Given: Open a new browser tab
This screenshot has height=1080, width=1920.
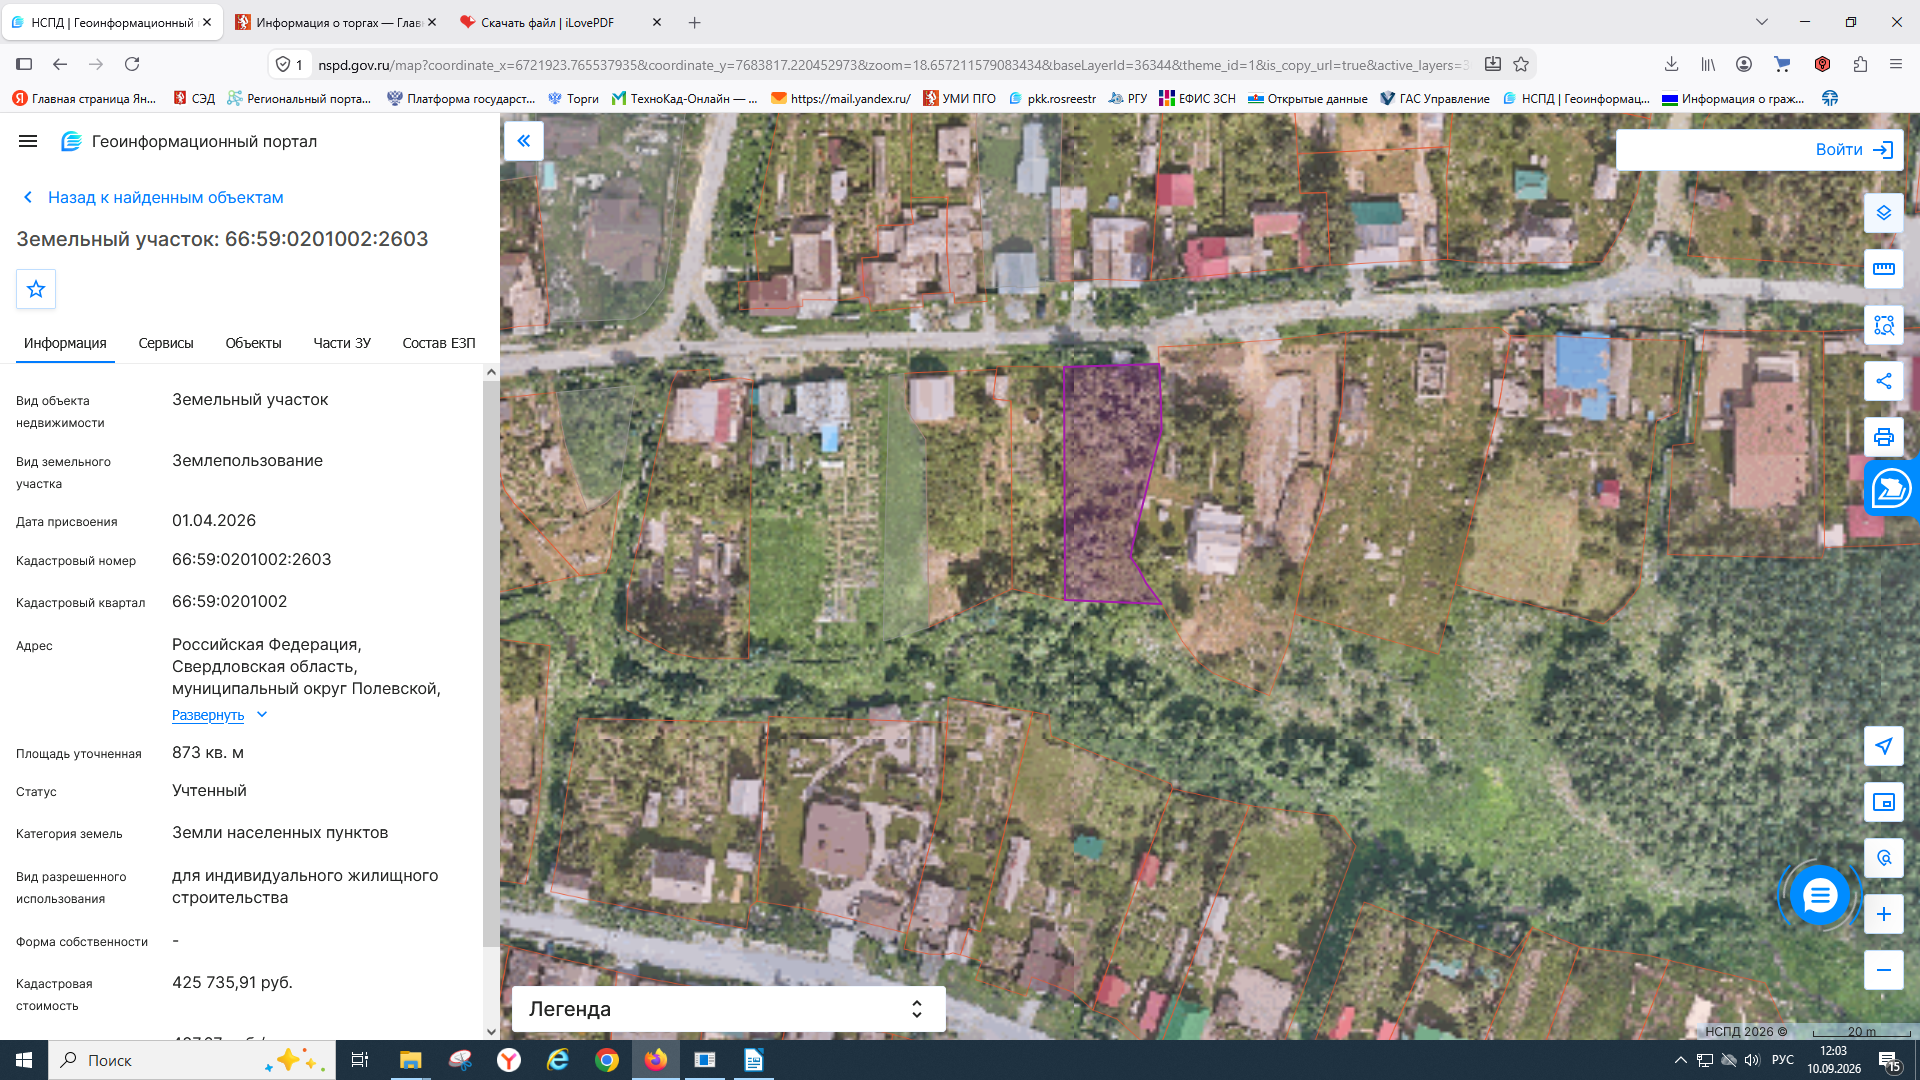Looking at the screenshot, I should pyautogui.click(x=695, y=22).
